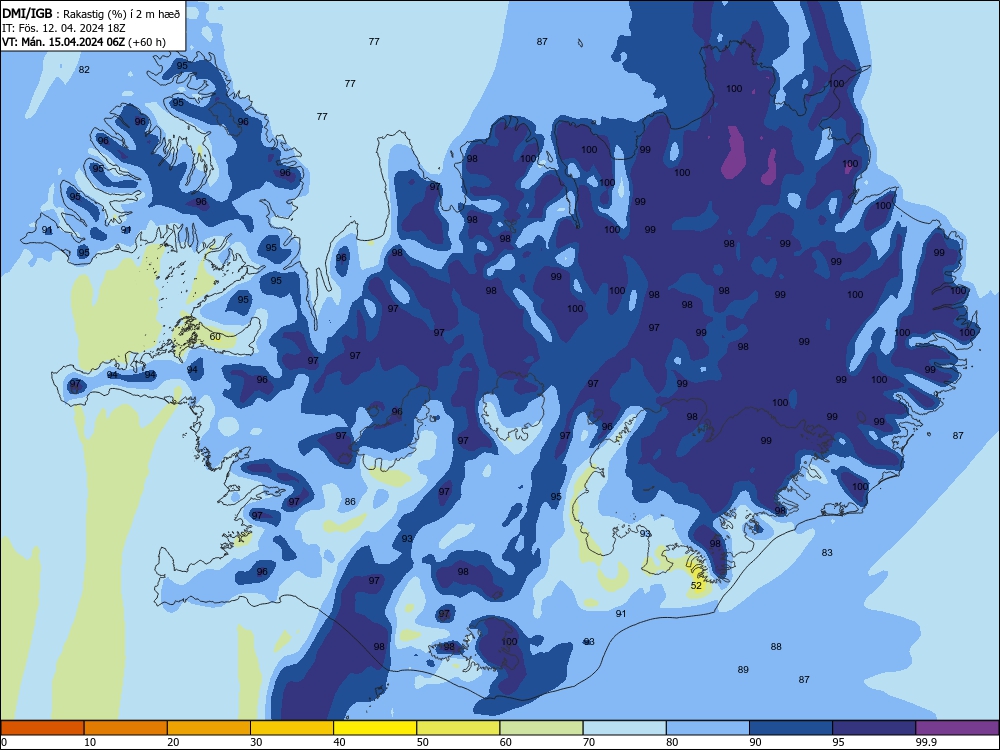Click the map value '86'
This screenshot has width=1000, height=750.
pyautogui.click(x=350, y=501)
